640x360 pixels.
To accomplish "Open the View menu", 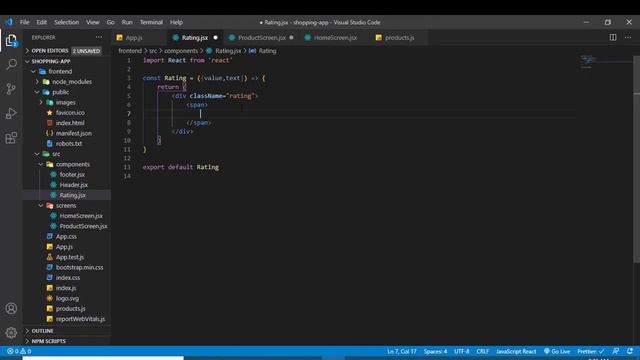I will [93, 22].
